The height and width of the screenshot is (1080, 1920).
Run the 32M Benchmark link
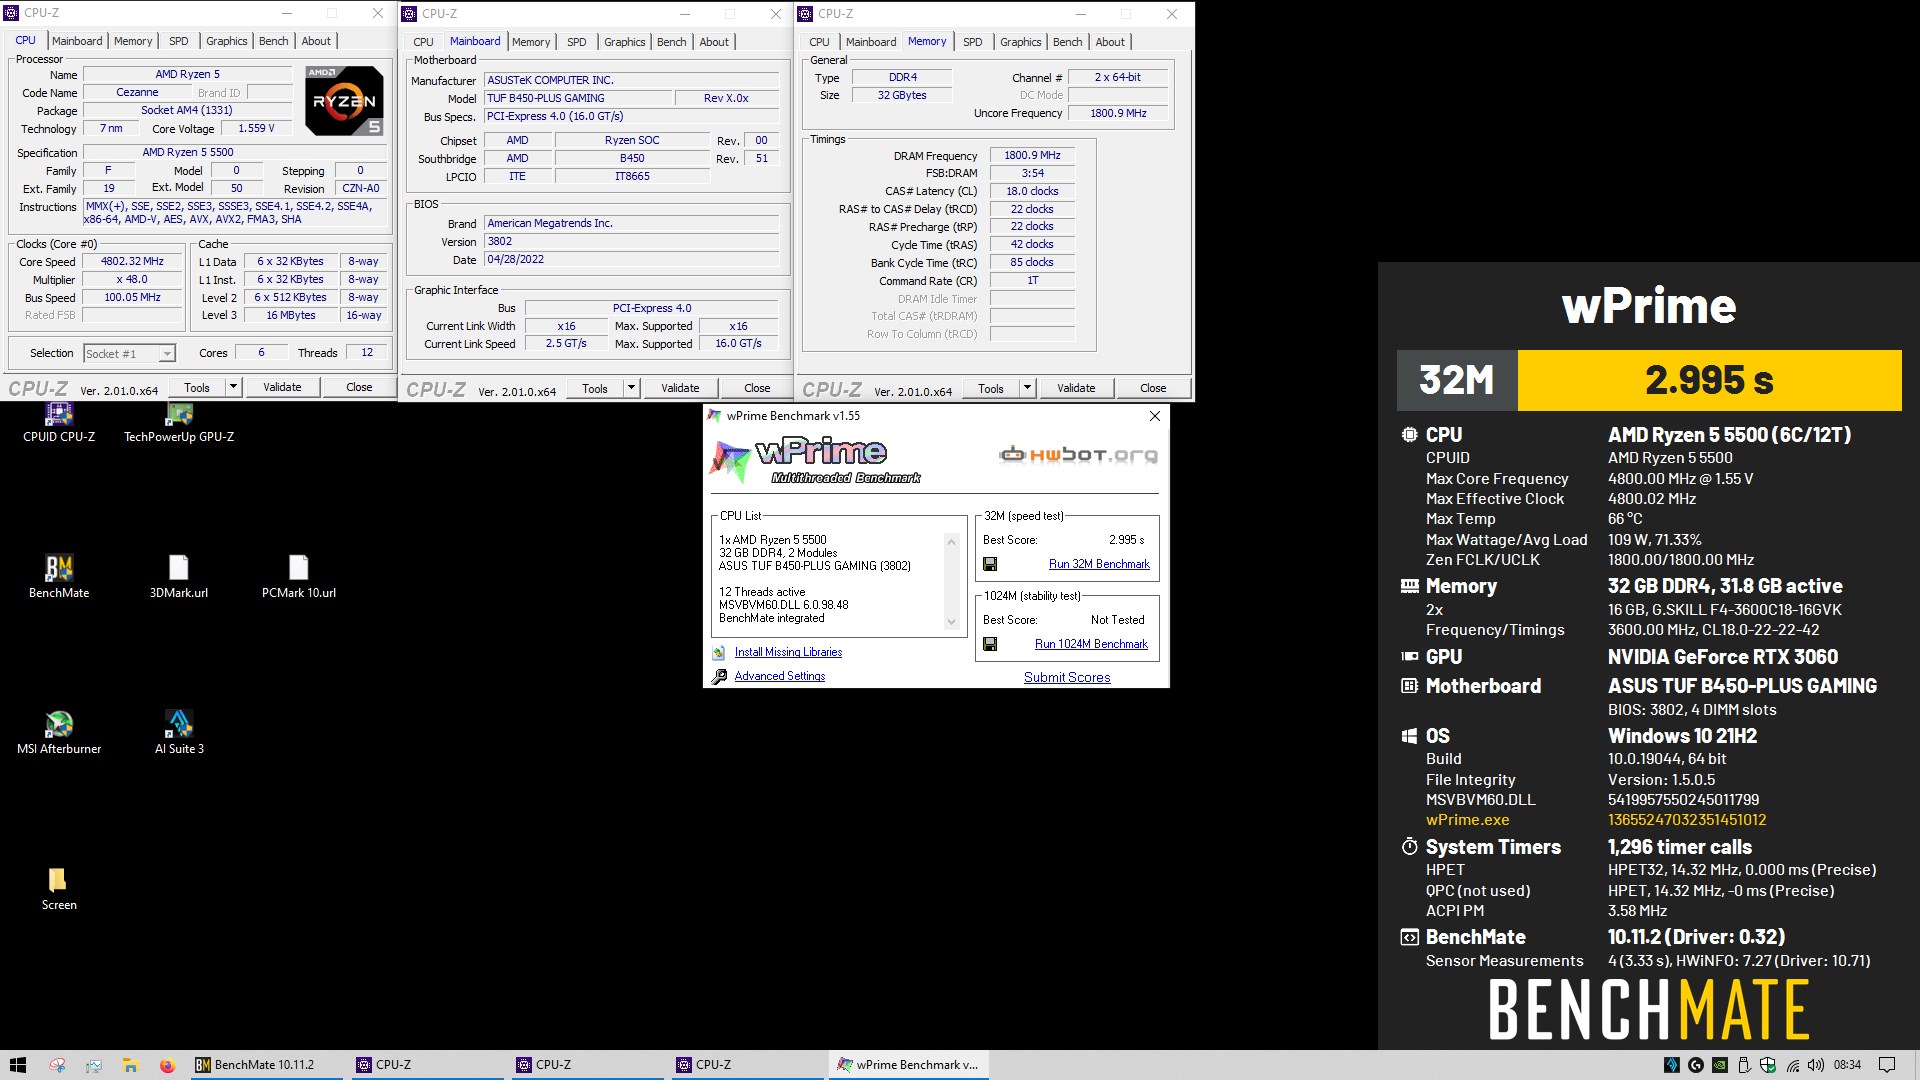[1099, 565]
